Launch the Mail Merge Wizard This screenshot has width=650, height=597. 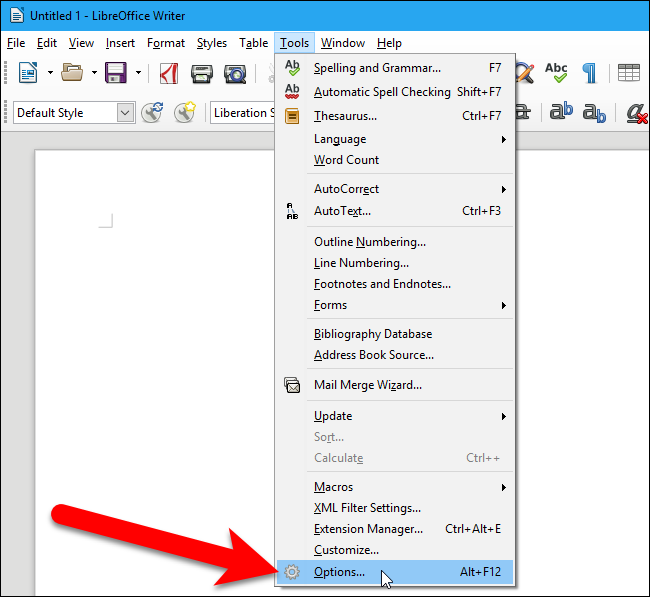pos(395,385)
